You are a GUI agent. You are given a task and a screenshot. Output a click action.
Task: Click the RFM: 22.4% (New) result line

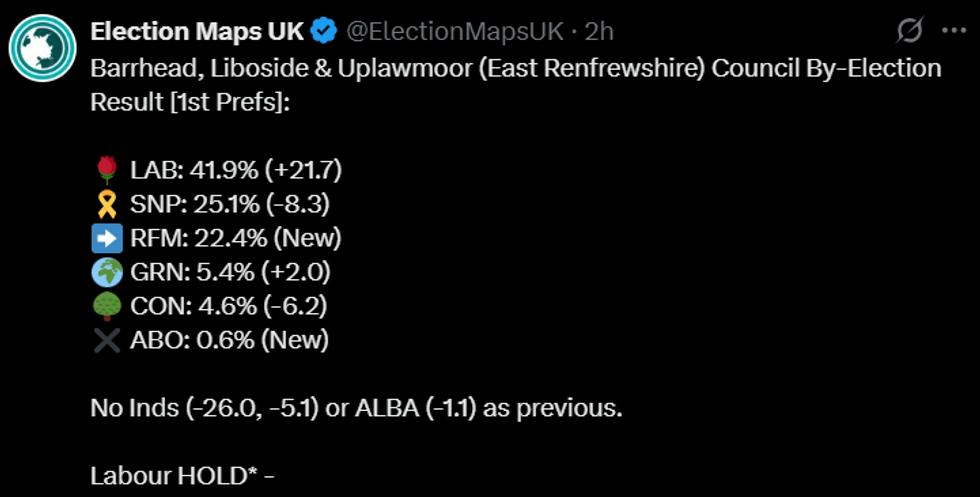(236, 239)
